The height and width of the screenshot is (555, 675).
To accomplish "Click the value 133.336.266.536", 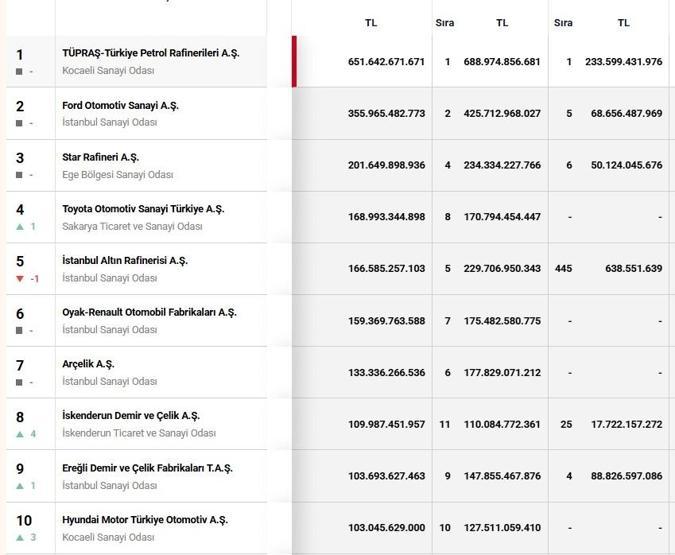I will click(x=386, y=373).
